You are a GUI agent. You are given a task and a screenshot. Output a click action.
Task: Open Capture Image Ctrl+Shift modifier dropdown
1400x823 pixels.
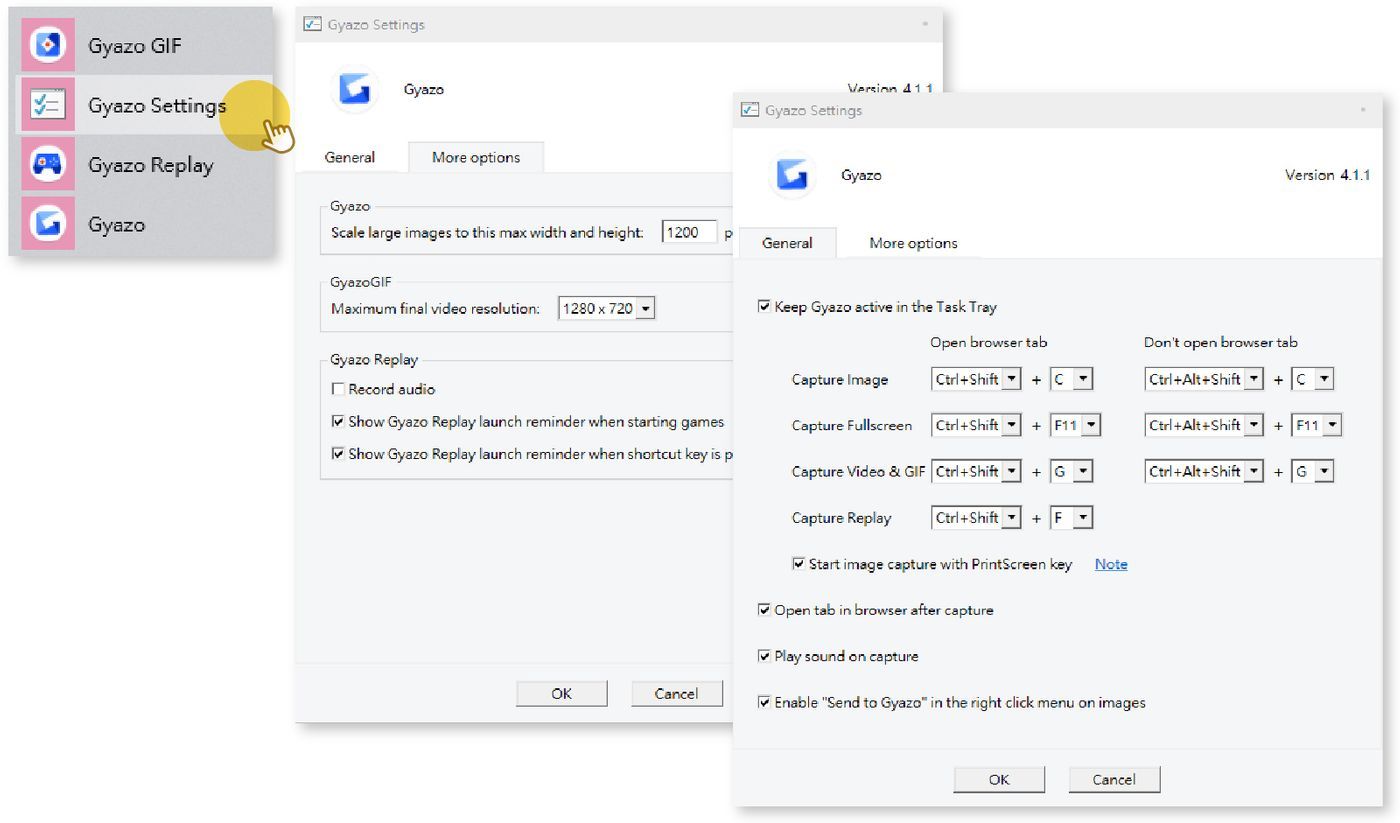click(x=976, y=379)
